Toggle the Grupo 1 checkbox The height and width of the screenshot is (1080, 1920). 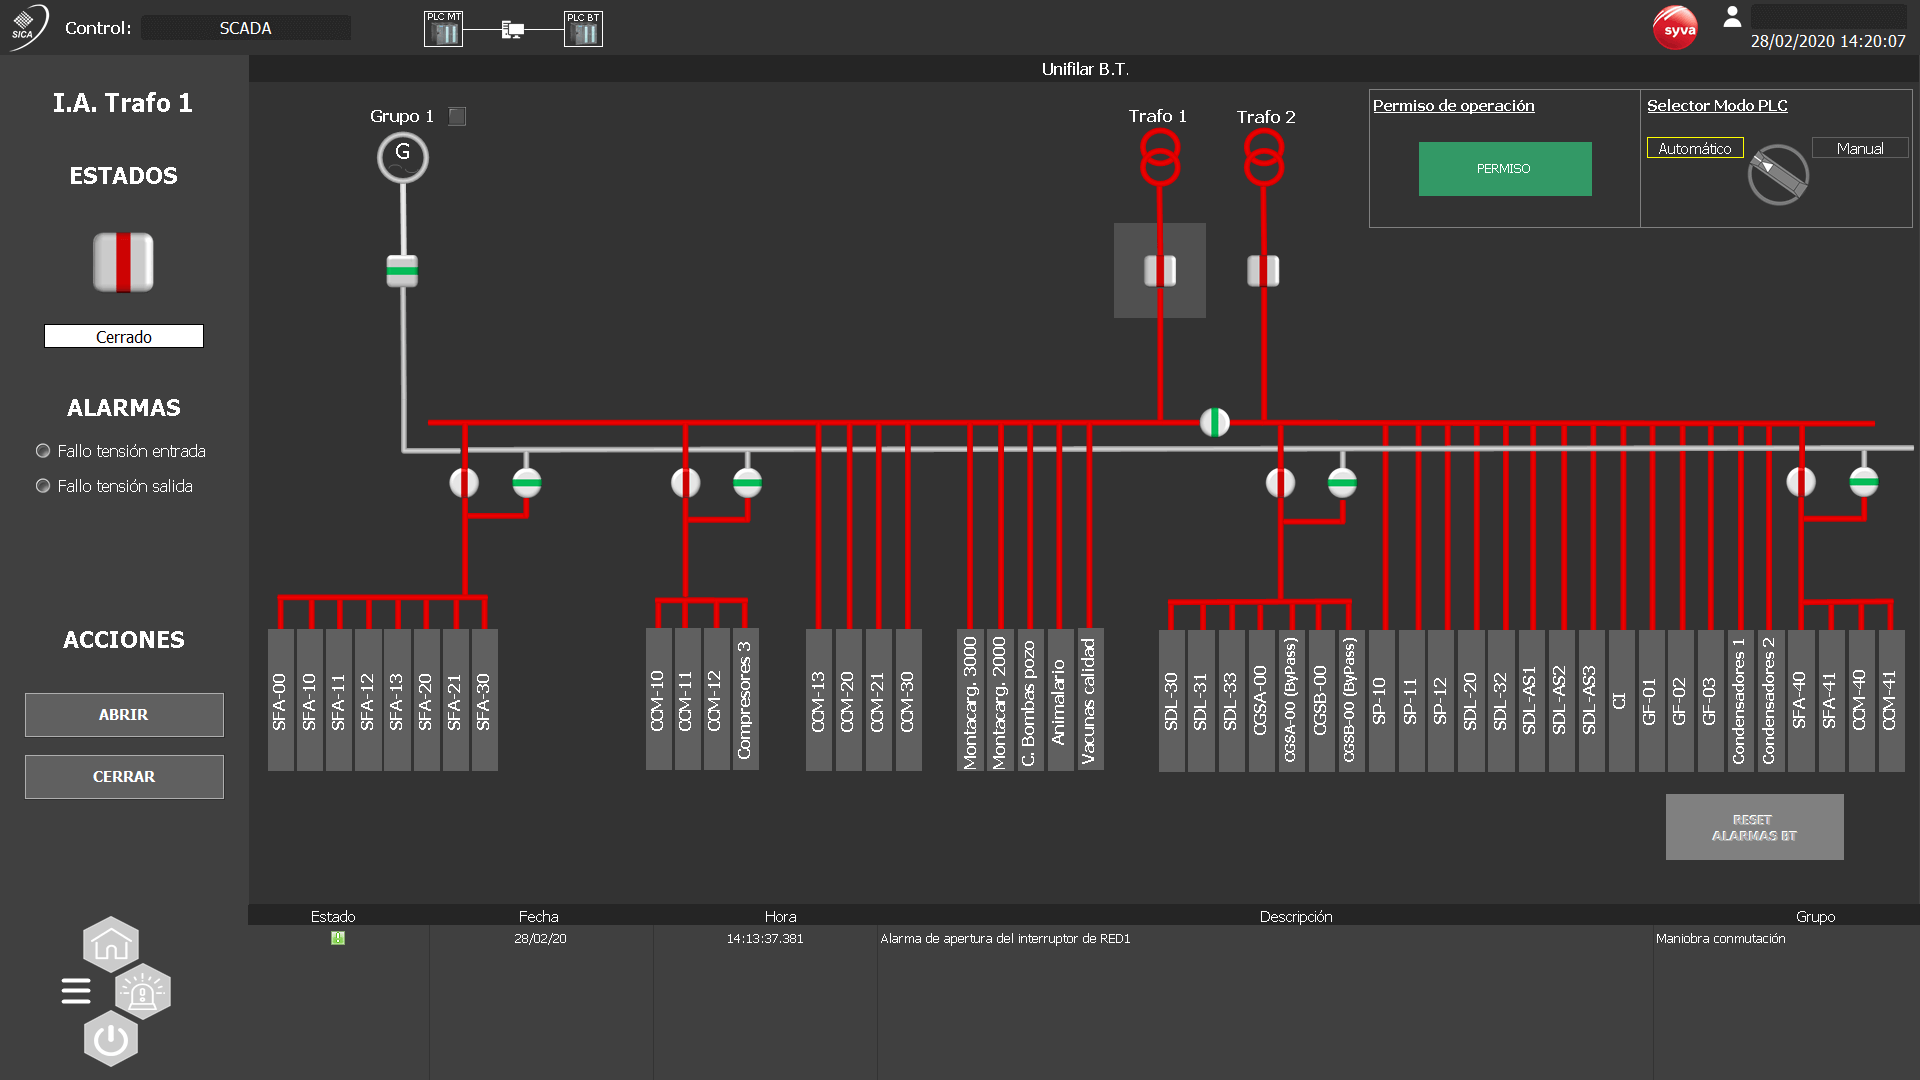pos(457,117)
